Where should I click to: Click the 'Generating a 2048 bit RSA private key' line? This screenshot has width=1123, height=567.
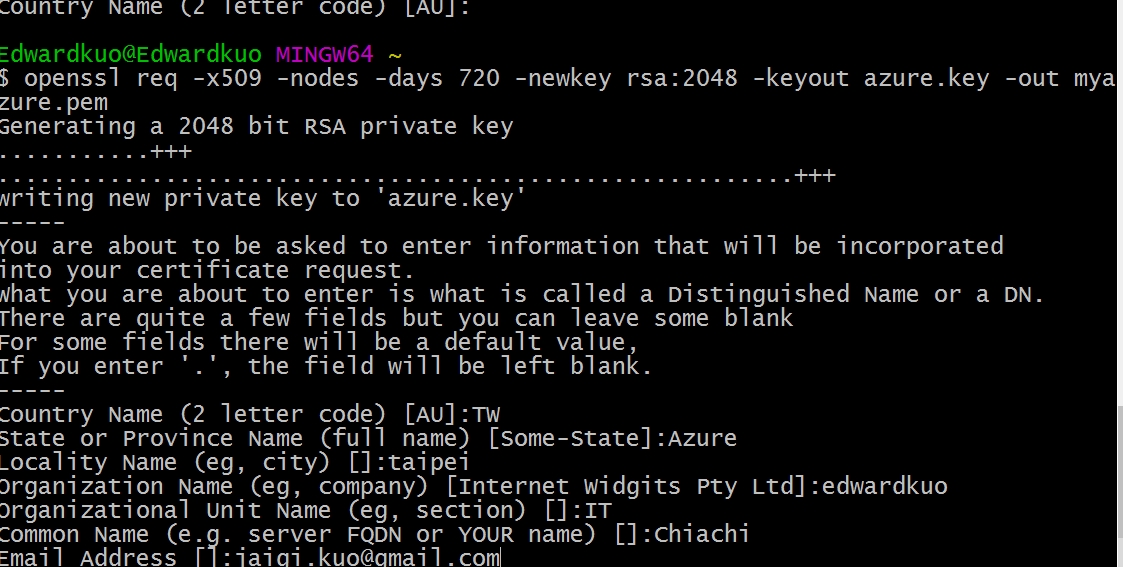click(x=256, y=127)
